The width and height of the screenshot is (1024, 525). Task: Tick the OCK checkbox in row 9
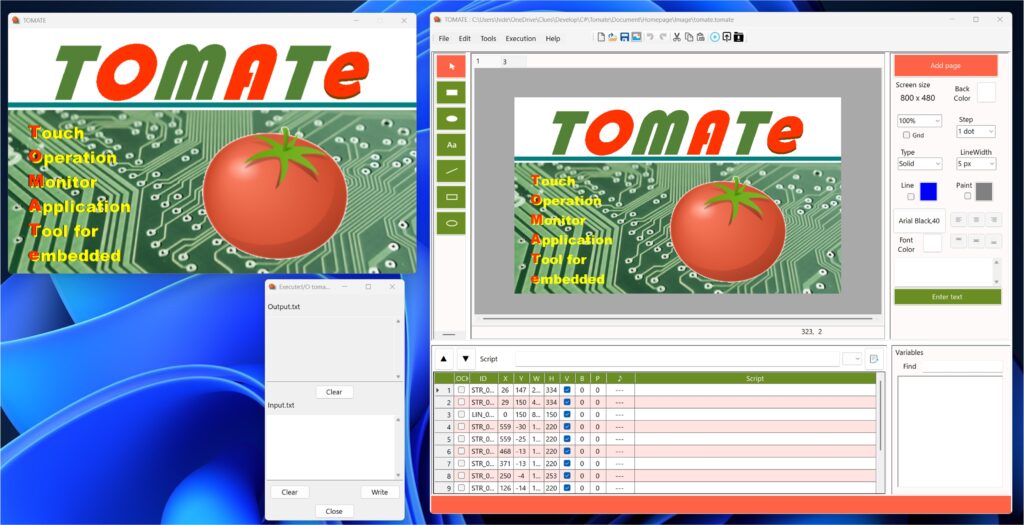(x=462, y=488)
